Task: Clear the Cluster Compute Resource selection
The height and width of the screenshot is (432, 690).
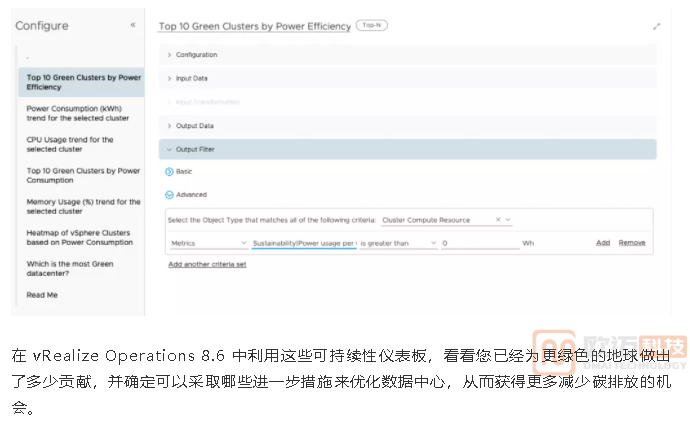Action: [498, 220]
